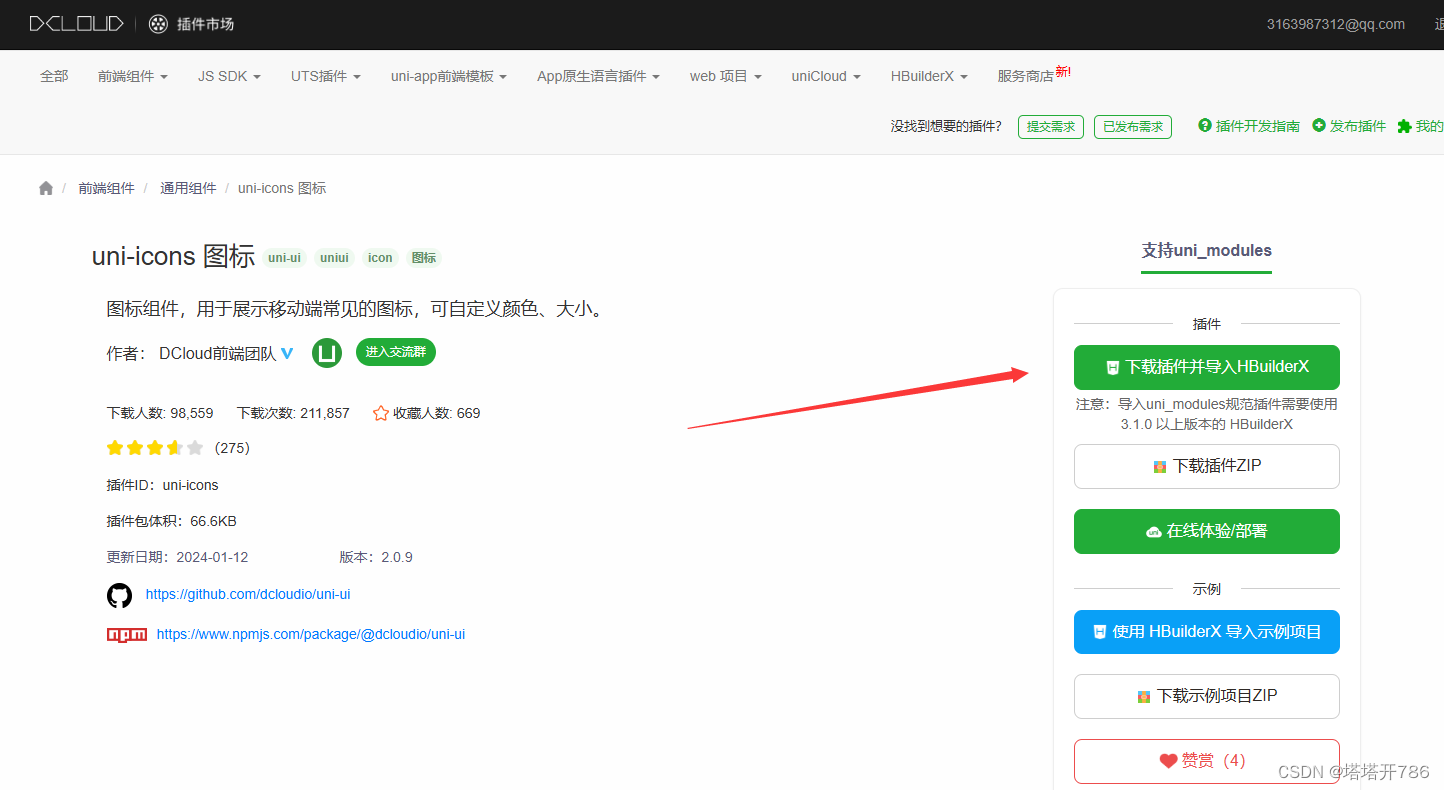
Task: Select the fifth rating star
Action: click(195, 448)
